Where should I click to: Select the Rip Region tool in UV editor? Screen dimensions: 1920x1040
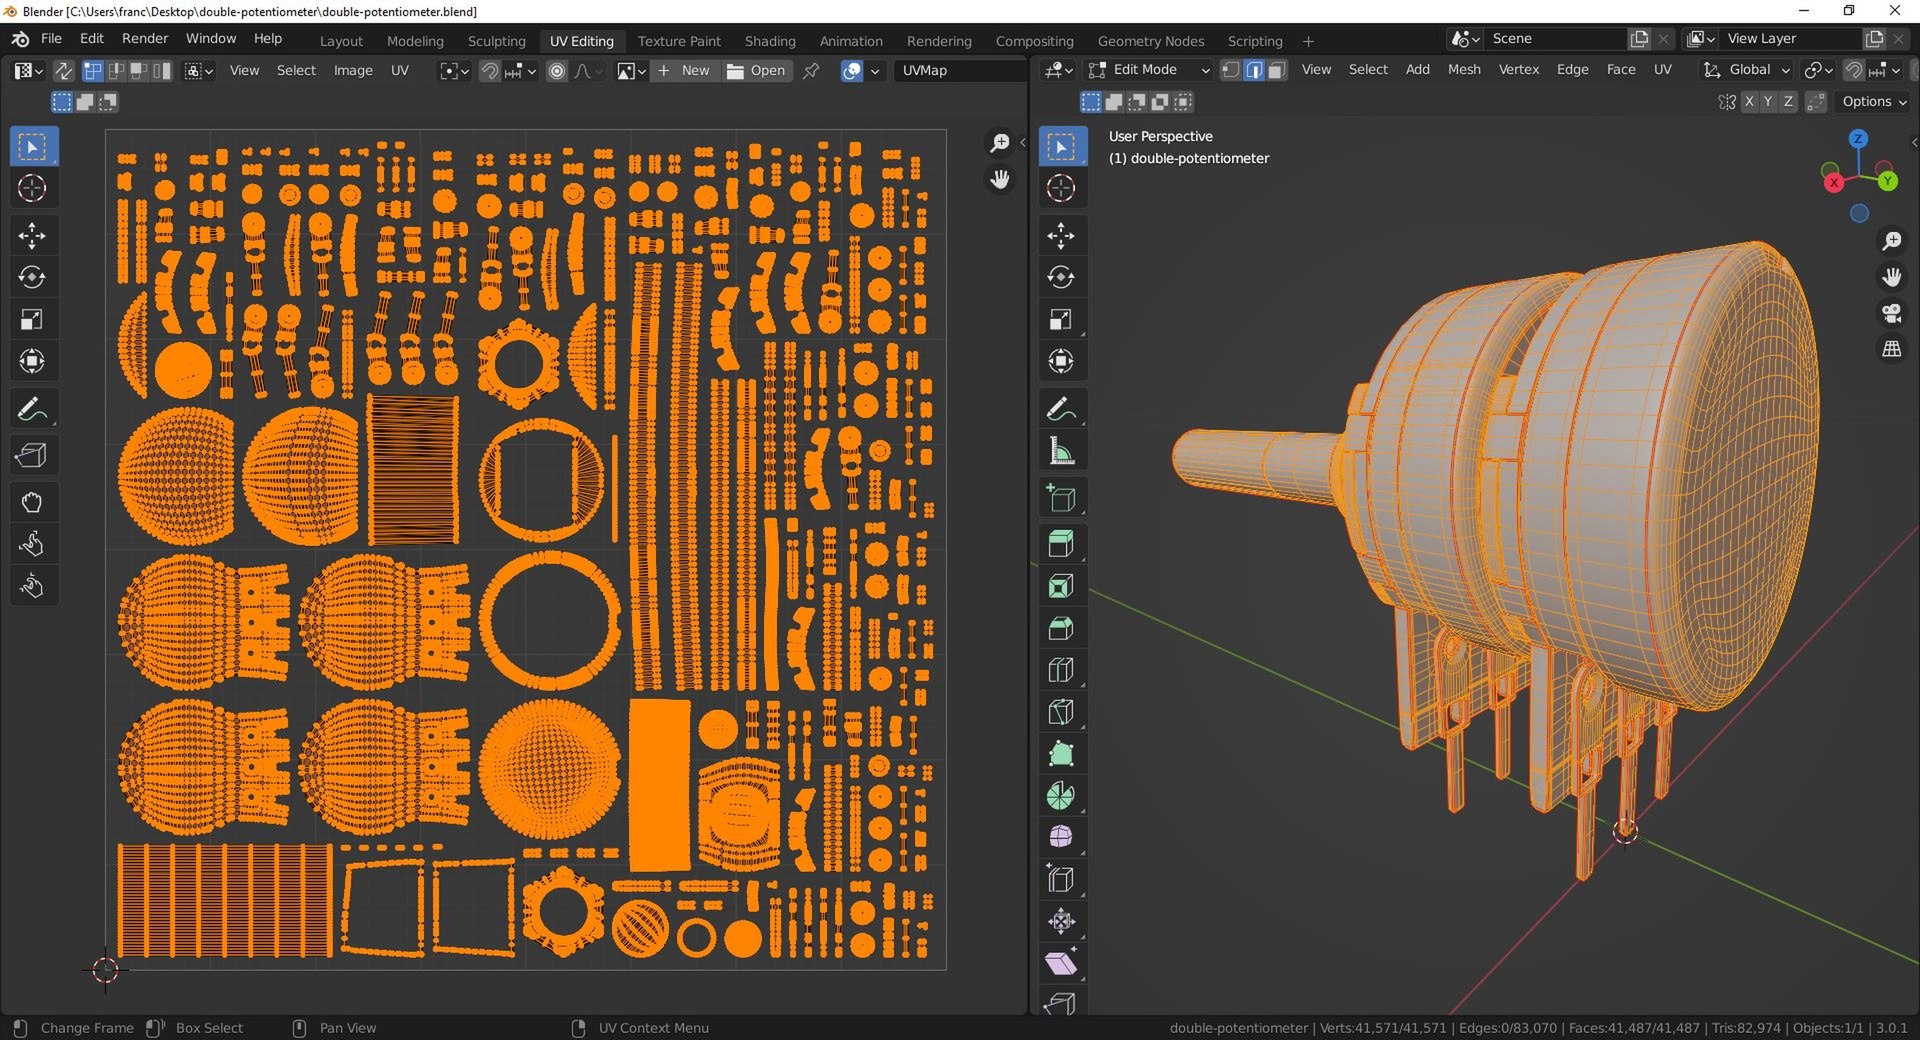[x=32, y=456]
